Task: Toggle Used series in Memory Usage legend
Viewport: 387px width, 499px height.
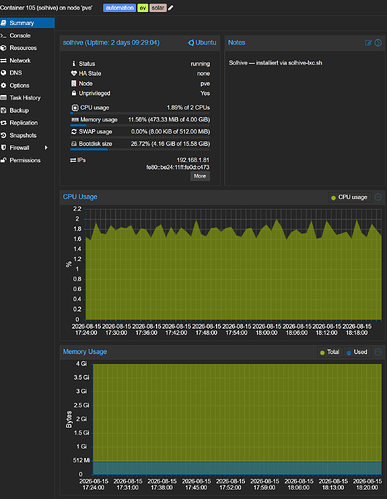Action: [x=357, y=352]
